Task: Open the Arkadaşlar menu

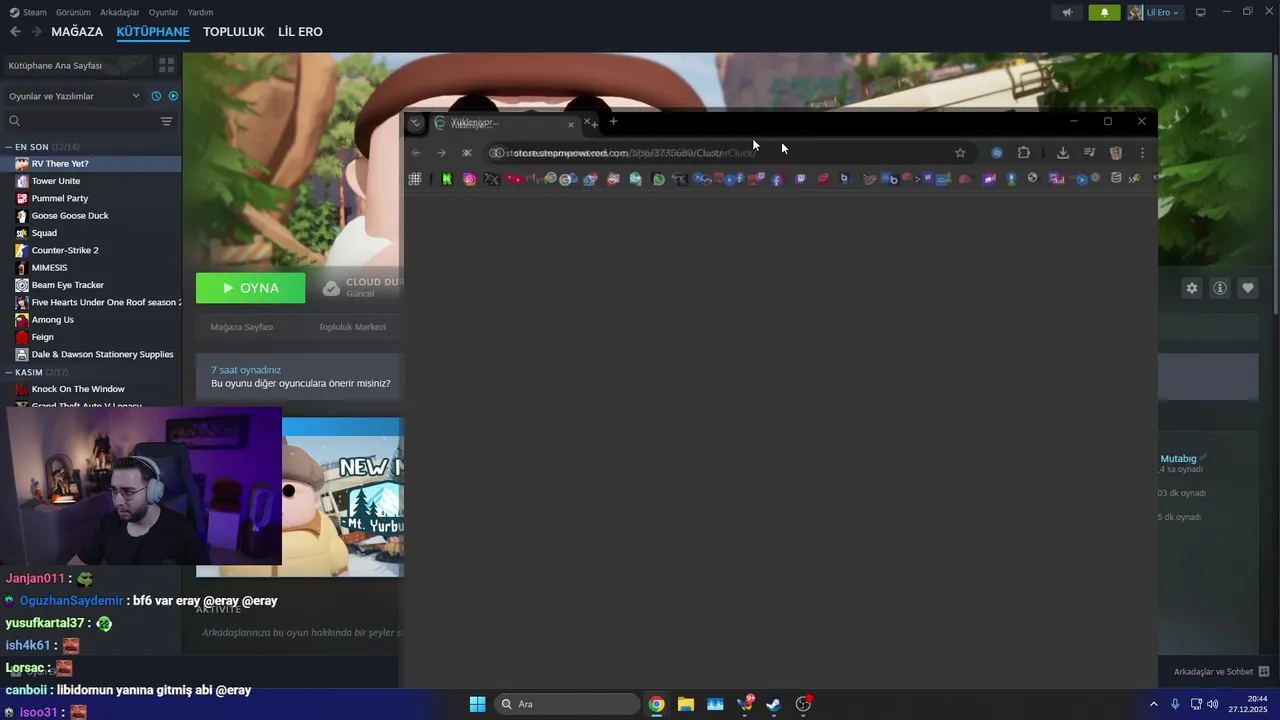Action: (120, 12)
